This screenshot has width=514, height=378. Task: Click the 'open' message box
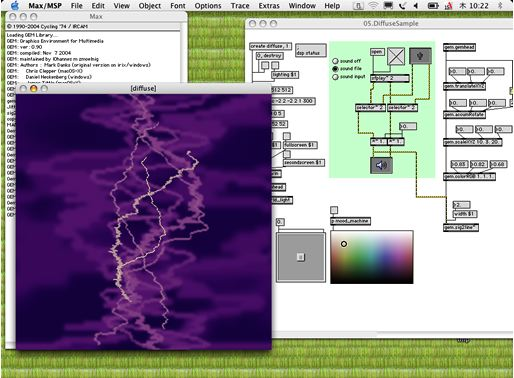377,52
